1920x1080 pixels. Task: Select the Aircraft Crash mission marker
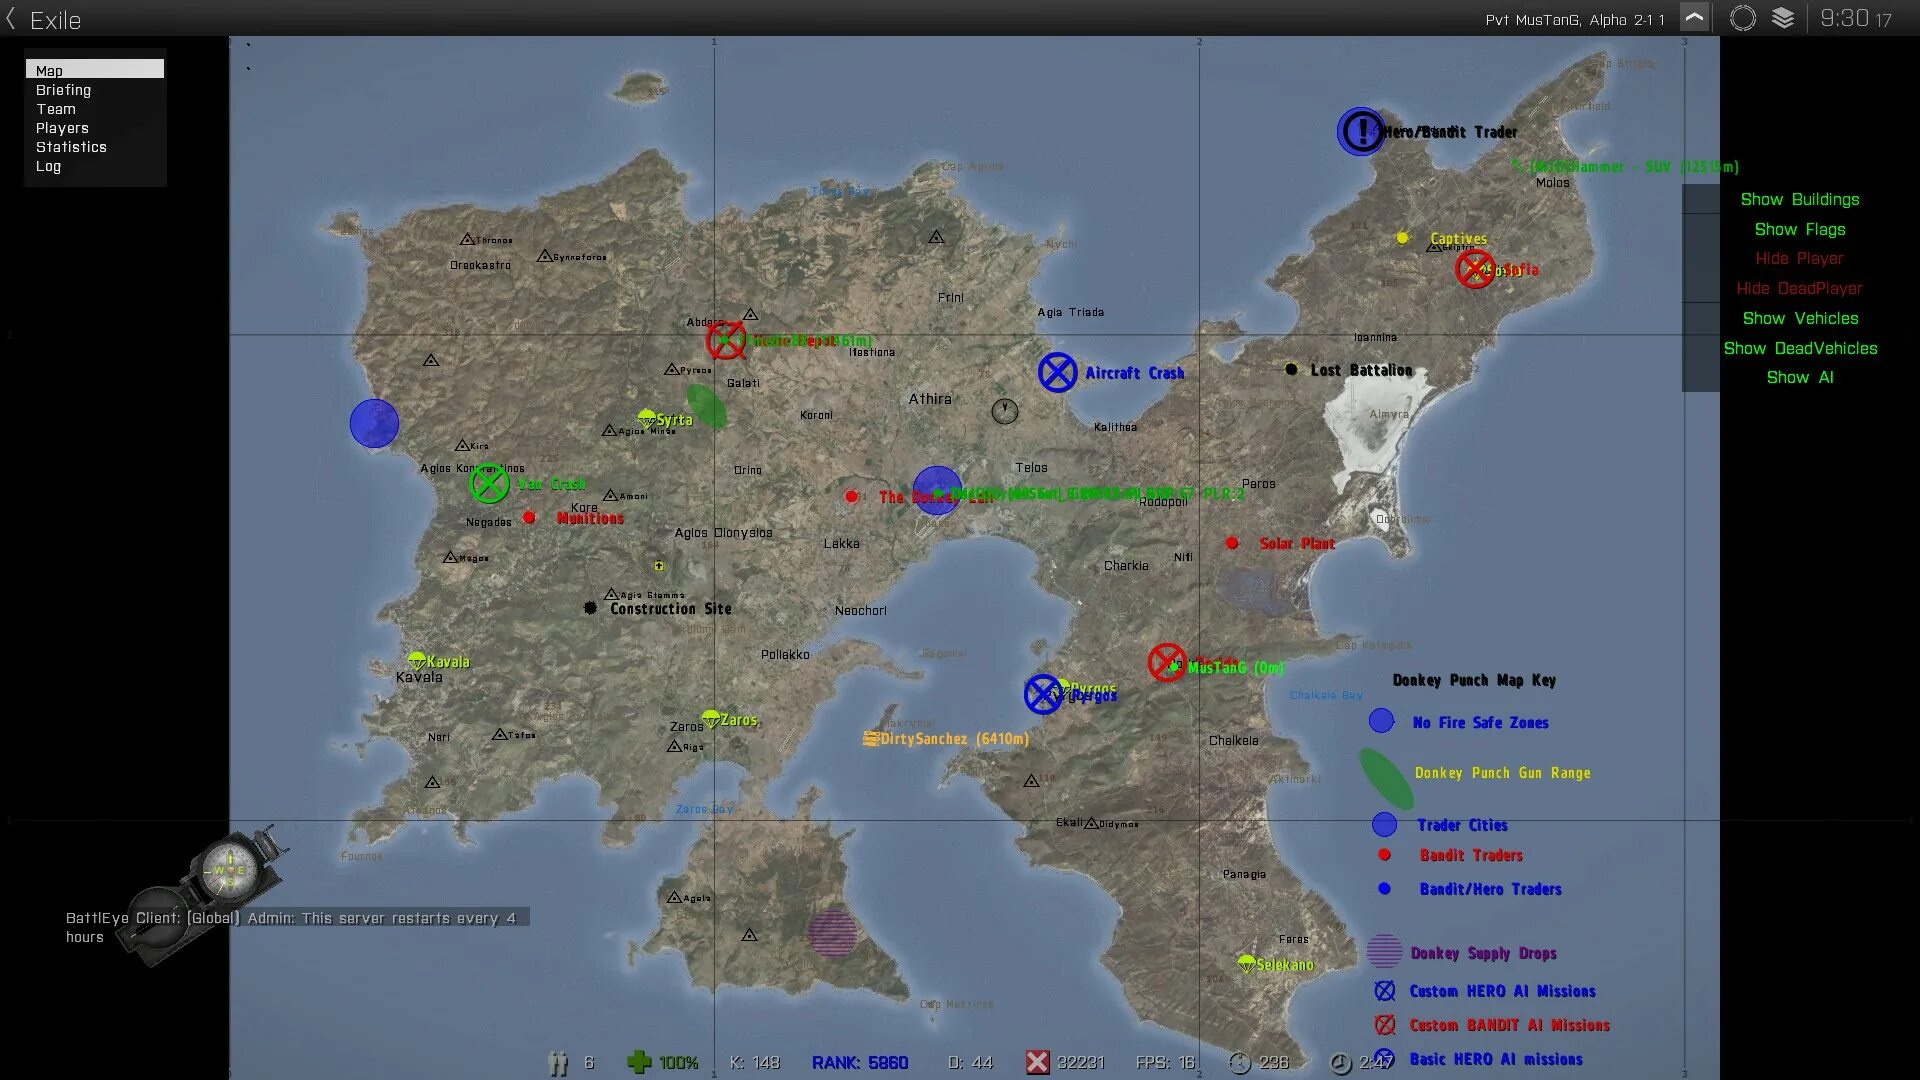(1057, 372)
